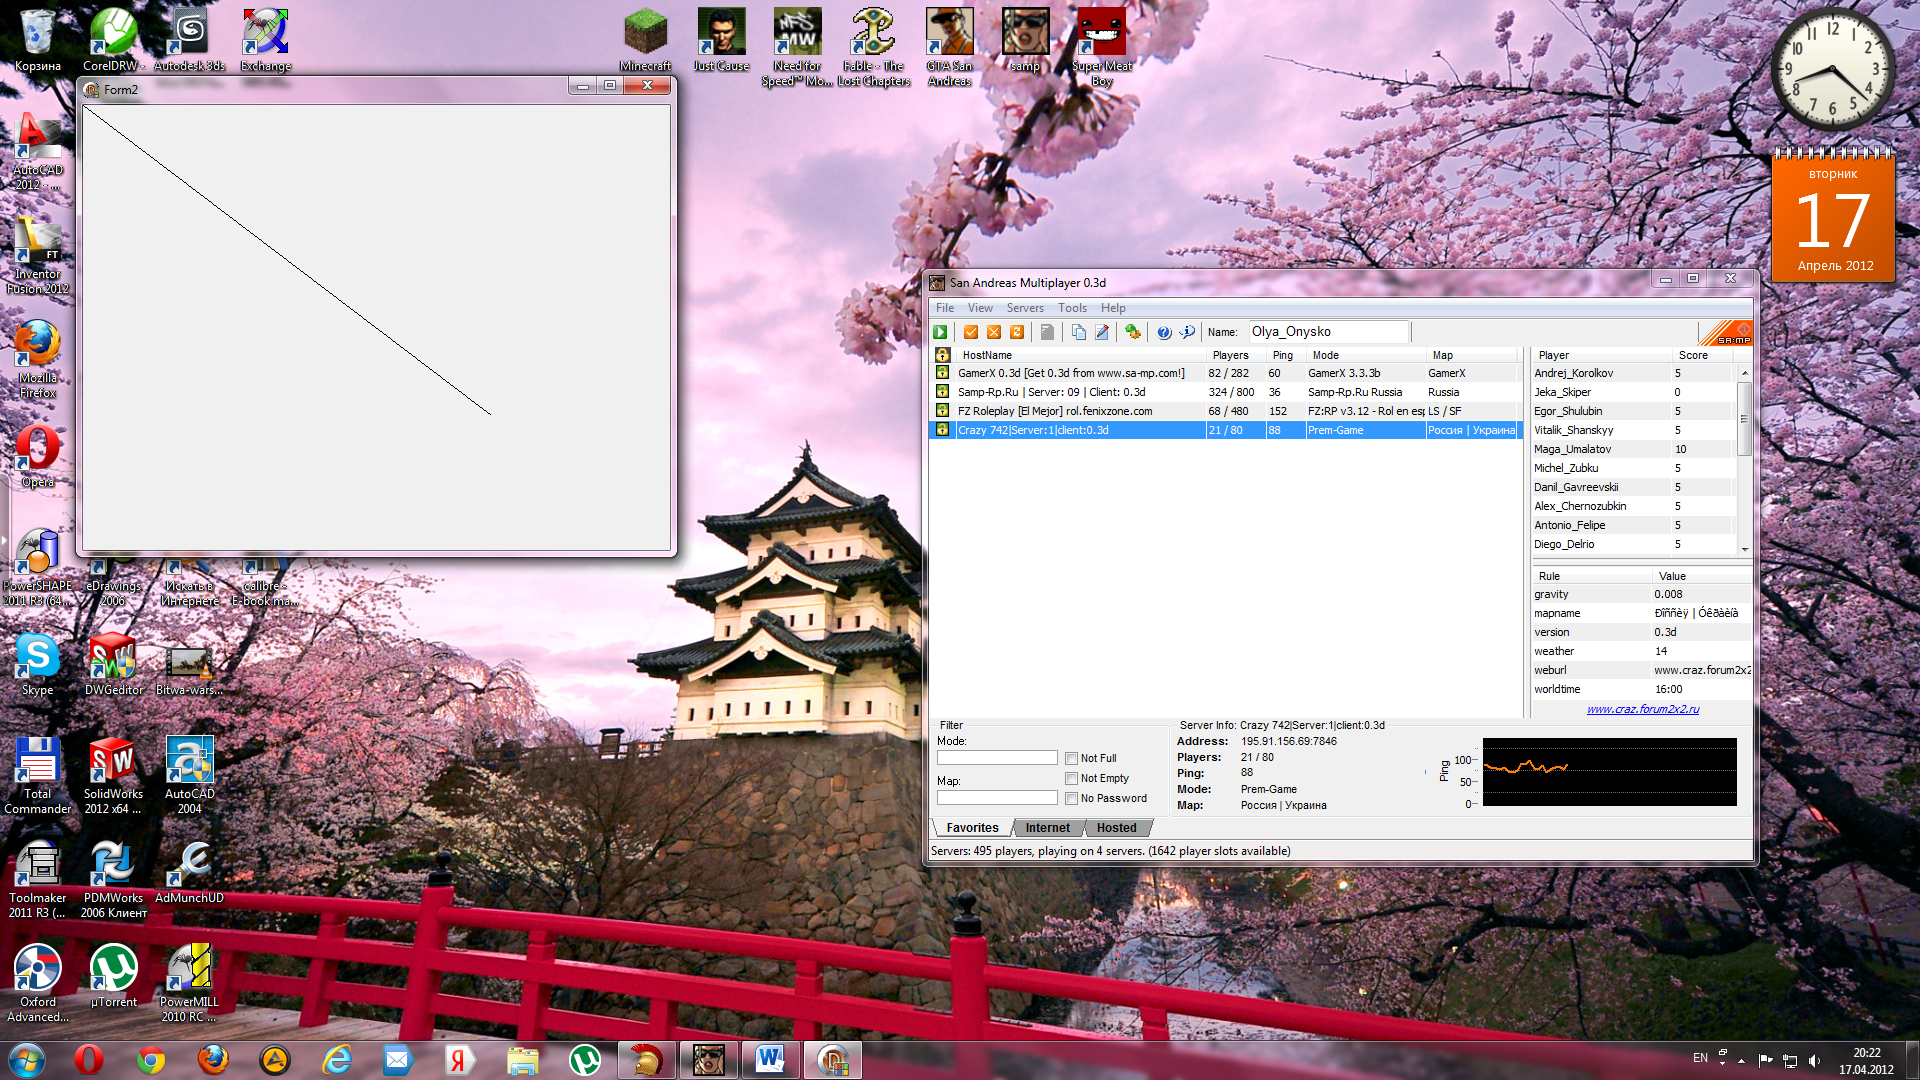Select the Mozilla Firefox desktop icon
This screenshot has height=1080, width=1920.
(x=37, y=360)
